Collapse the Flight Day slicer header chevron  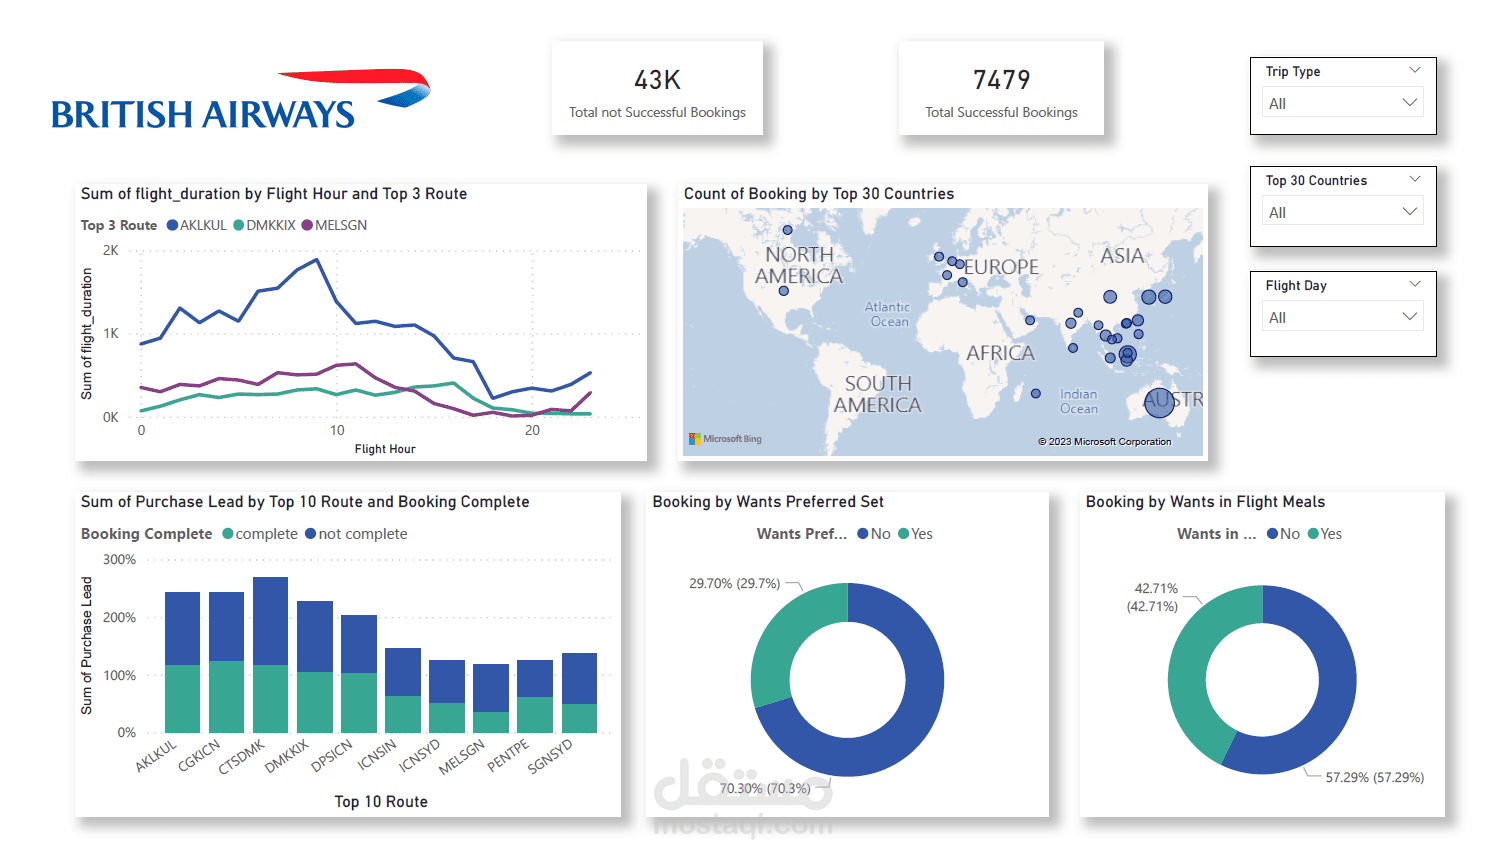point(1414,284)
